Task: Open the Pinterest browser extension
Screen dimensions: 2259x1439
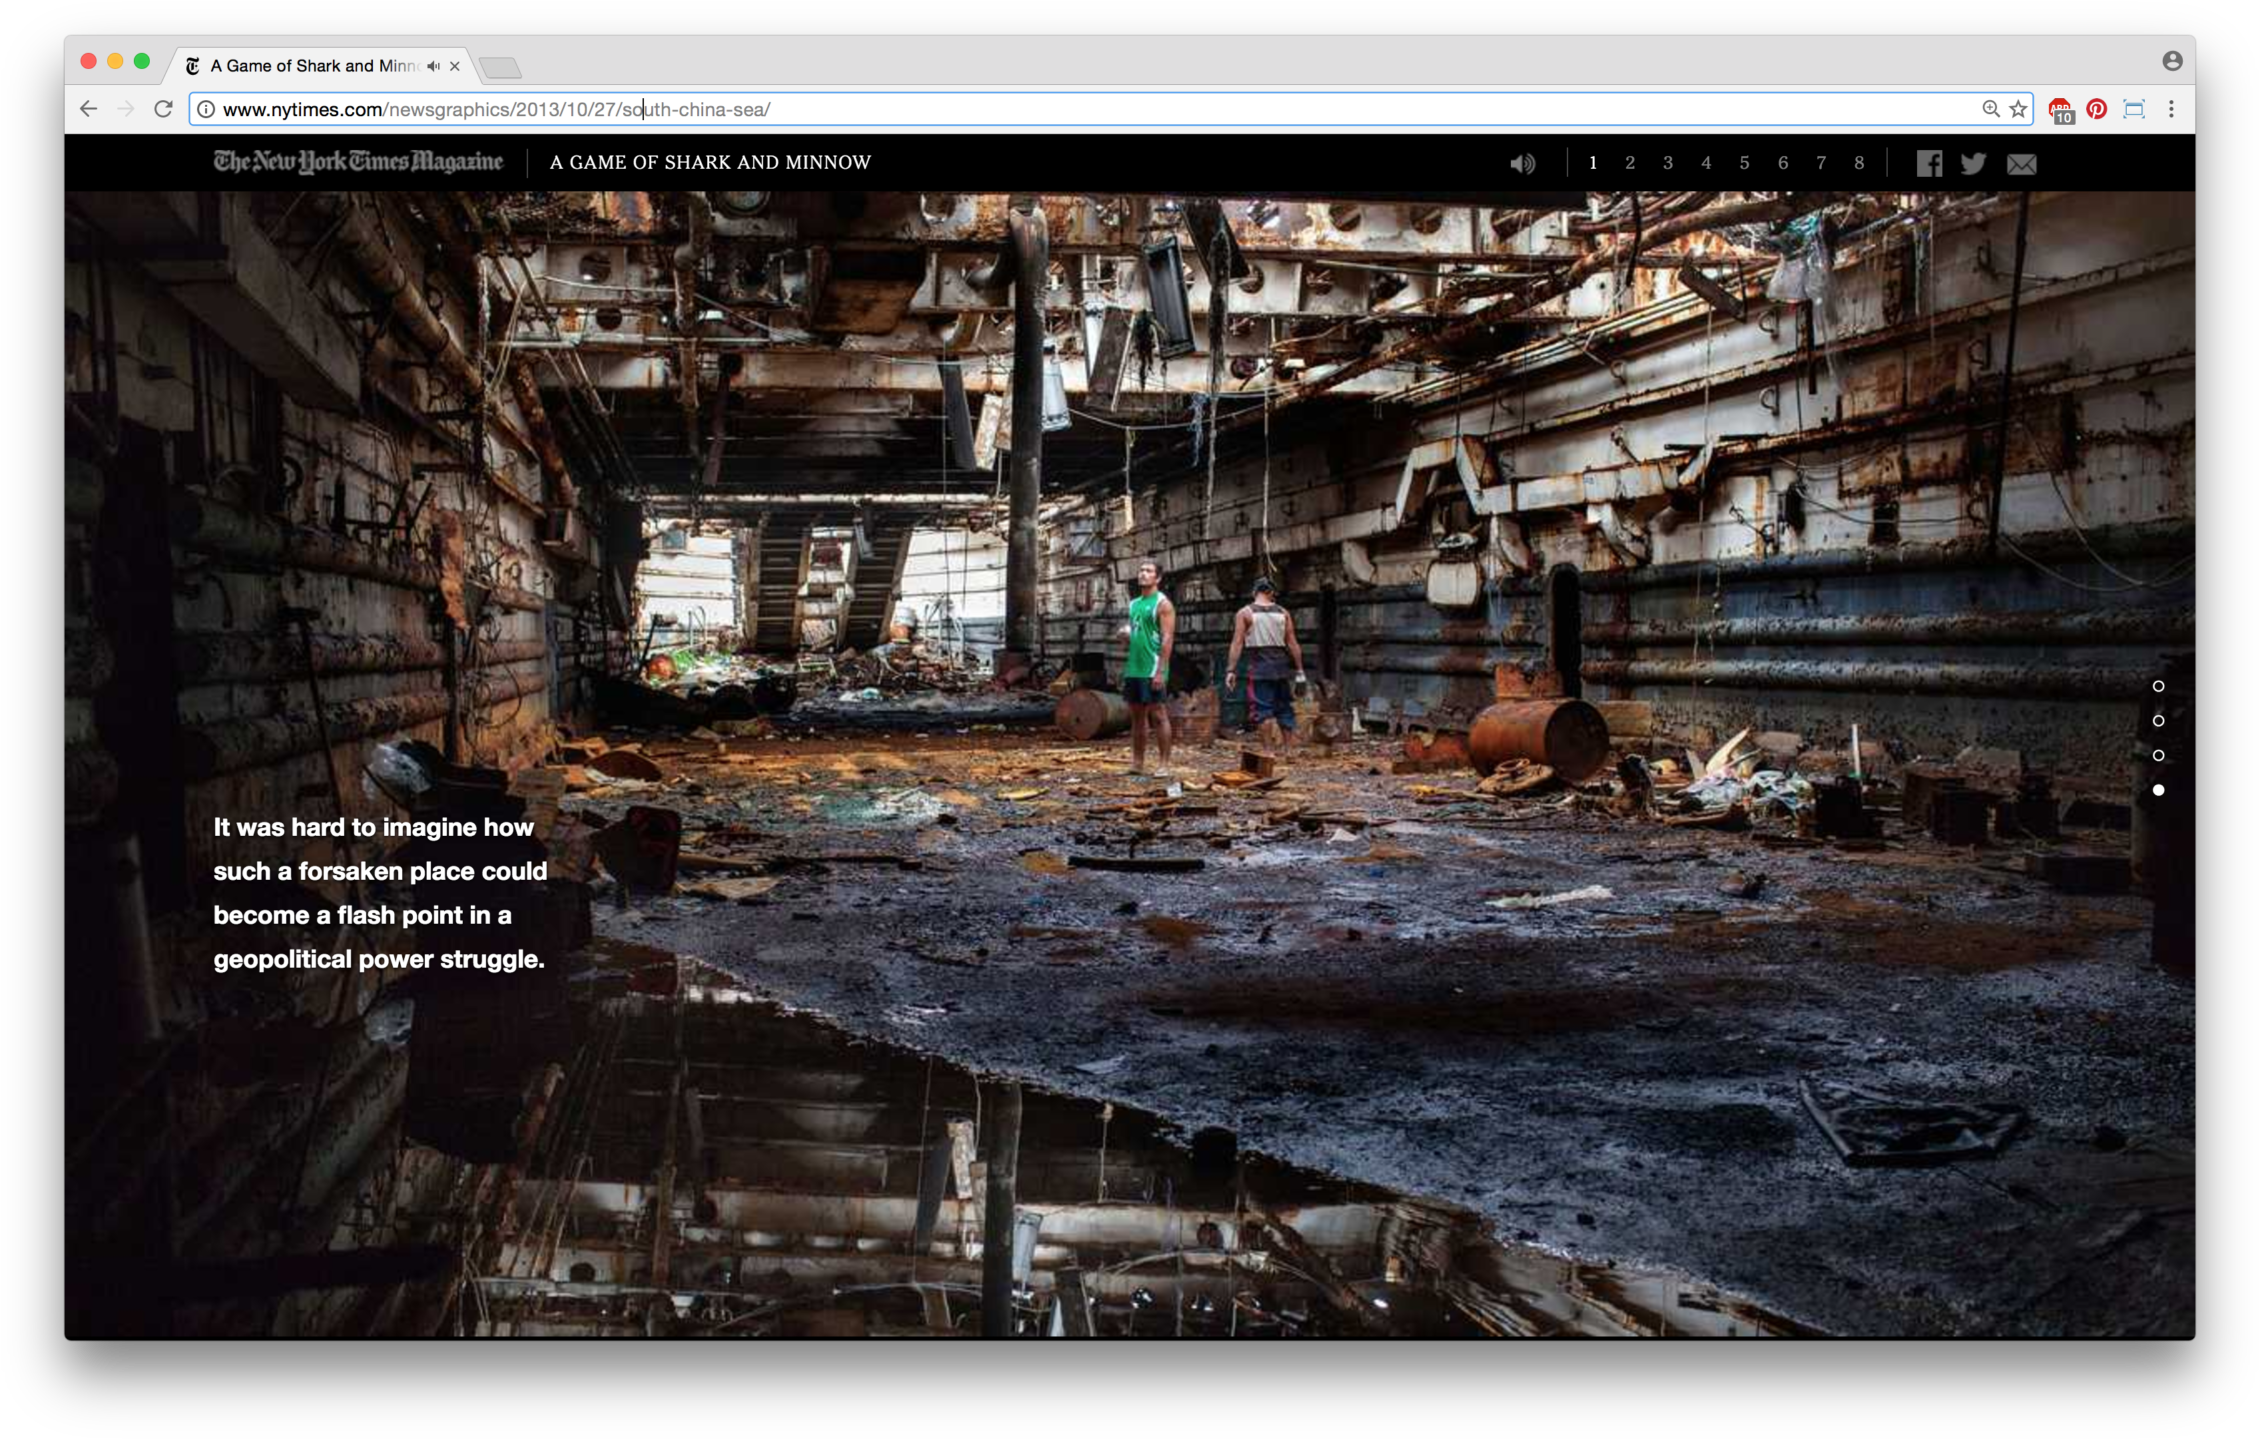Action: [2097, 109]
